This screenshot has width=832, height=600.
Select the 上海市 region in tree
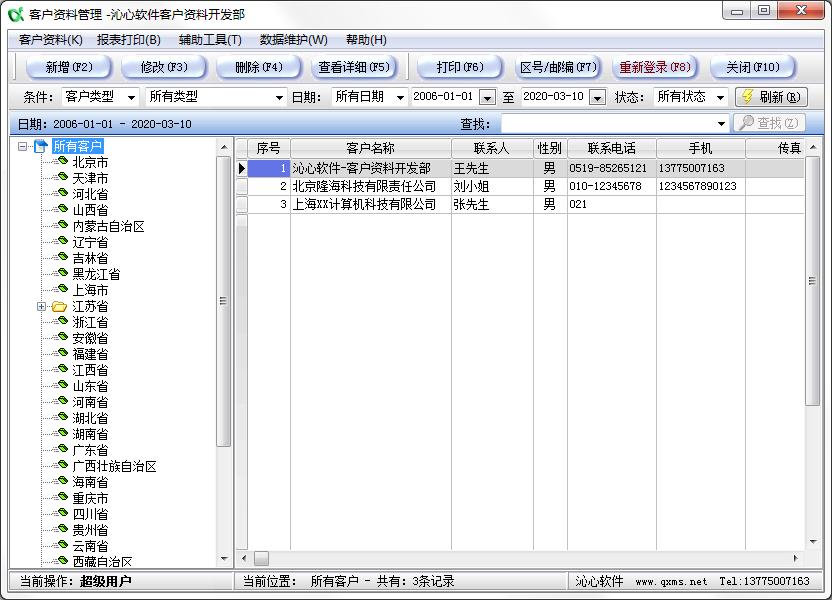pos(90,290)
